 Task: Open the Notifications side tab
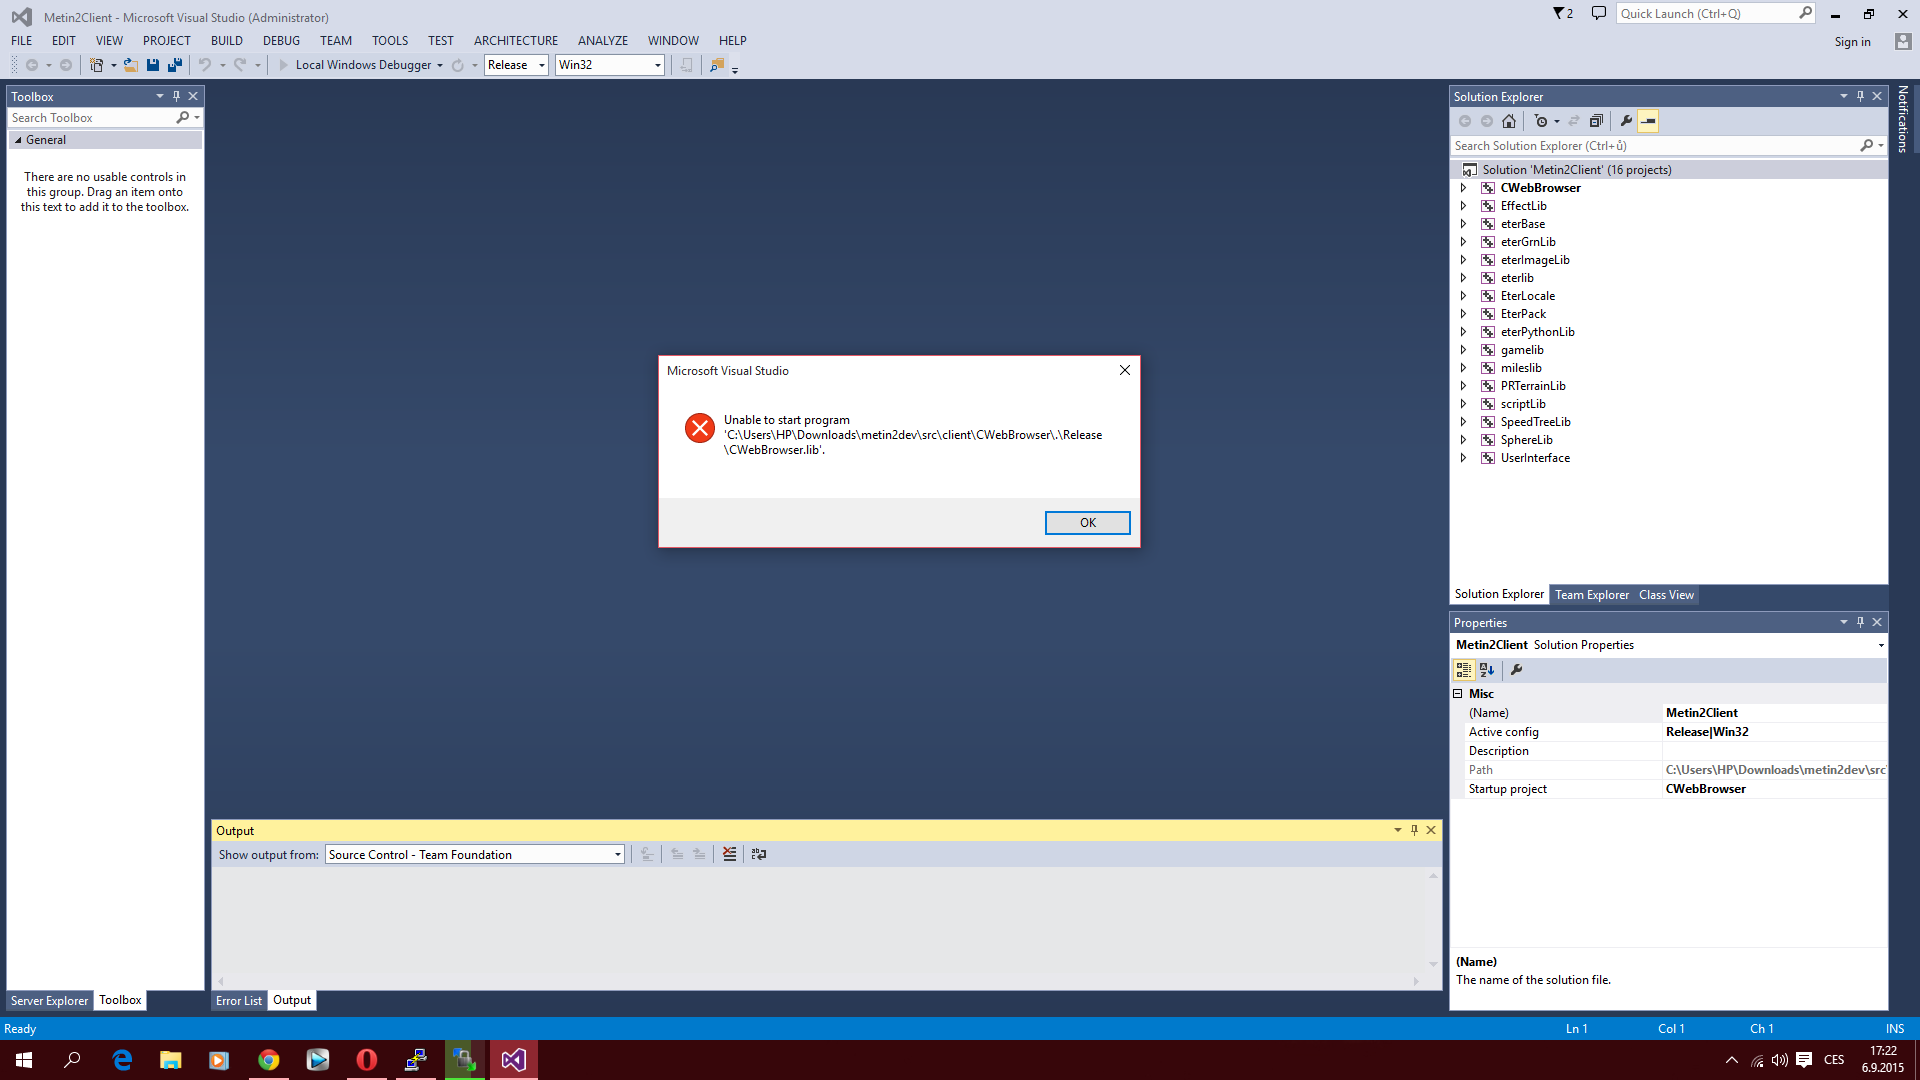pyautogui.click(x=1903, y=119)
